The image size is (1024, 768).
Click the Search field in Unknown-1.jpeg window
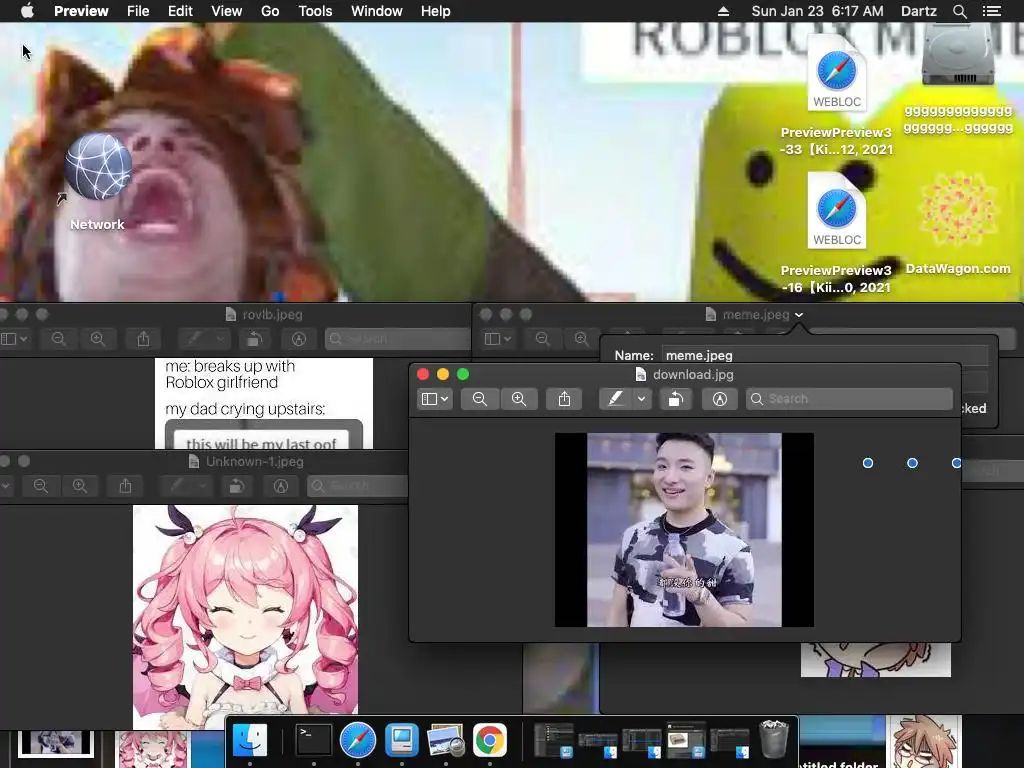(358, 486)
